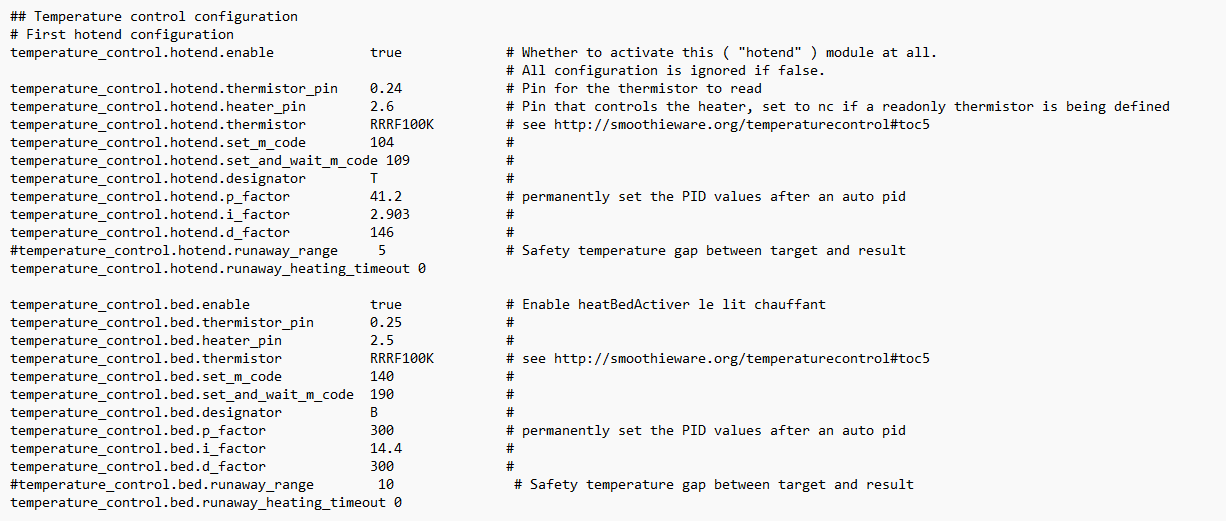Click the bed enable value "true"
The width and height of the screenshot is (1226, 521).
click(386, 304)
